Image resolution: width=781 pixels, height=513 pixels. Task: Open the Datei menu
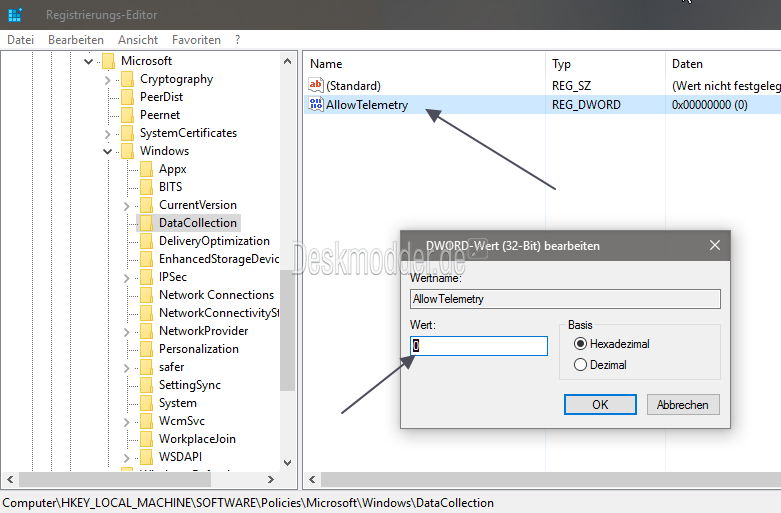(20, 40)
